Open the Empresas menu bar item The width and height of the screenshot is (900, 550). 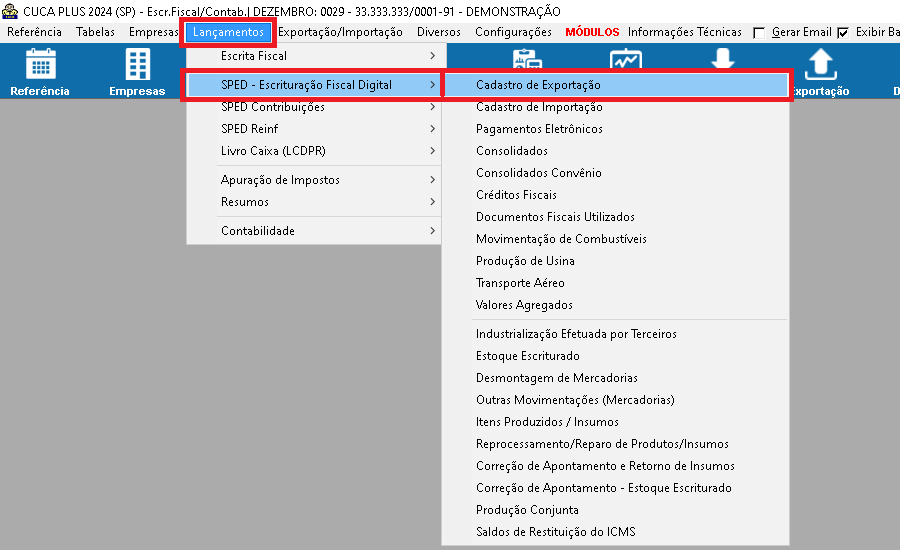[x=153, y=32]
